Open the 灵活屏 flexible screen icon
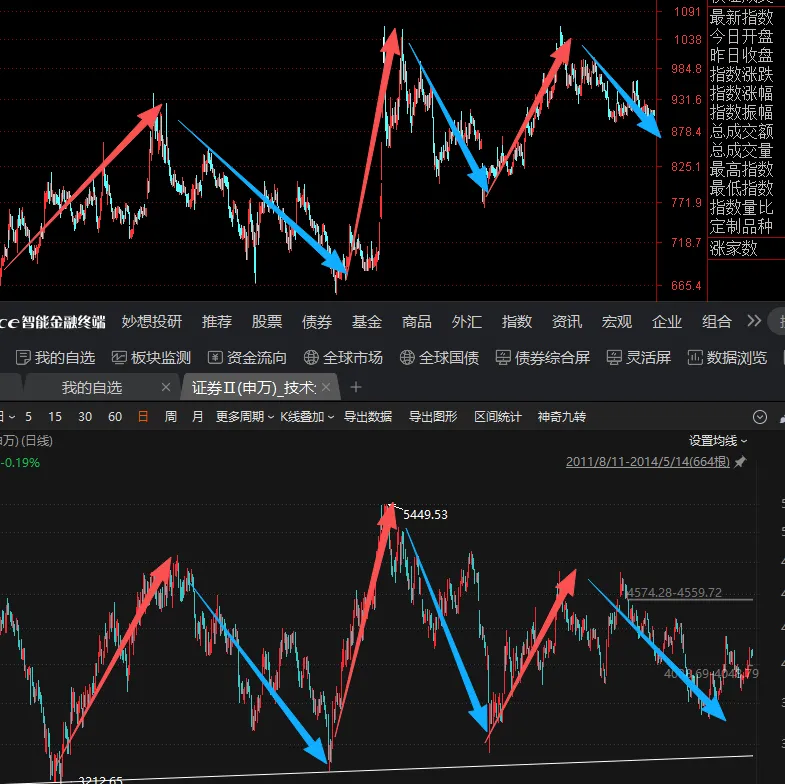This screenshot has width=785, height=784. pos(614,357)
